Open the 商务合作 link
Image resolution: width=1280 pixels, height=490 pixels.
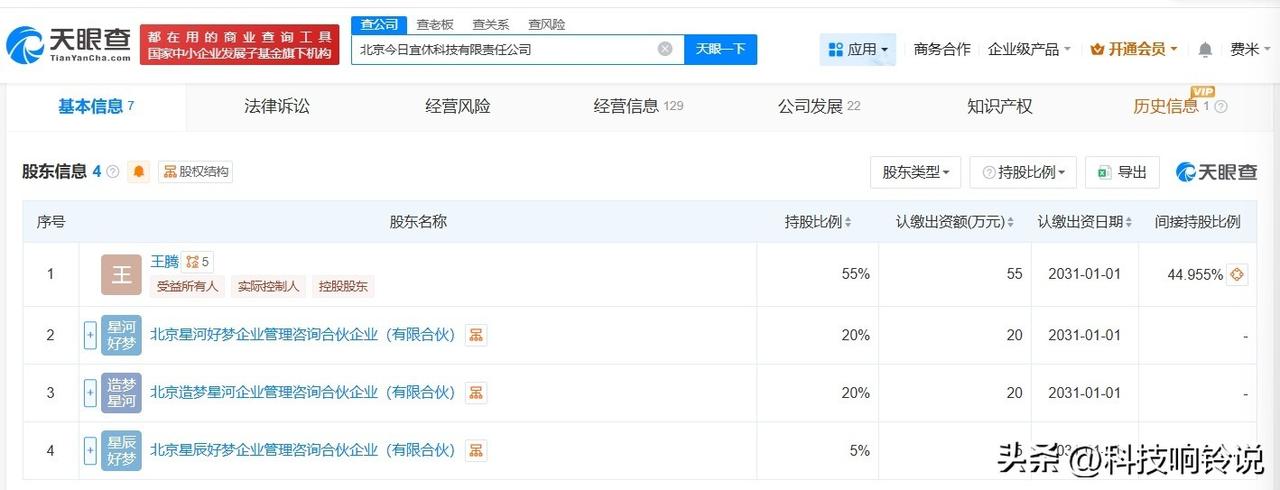pos(942,49)
